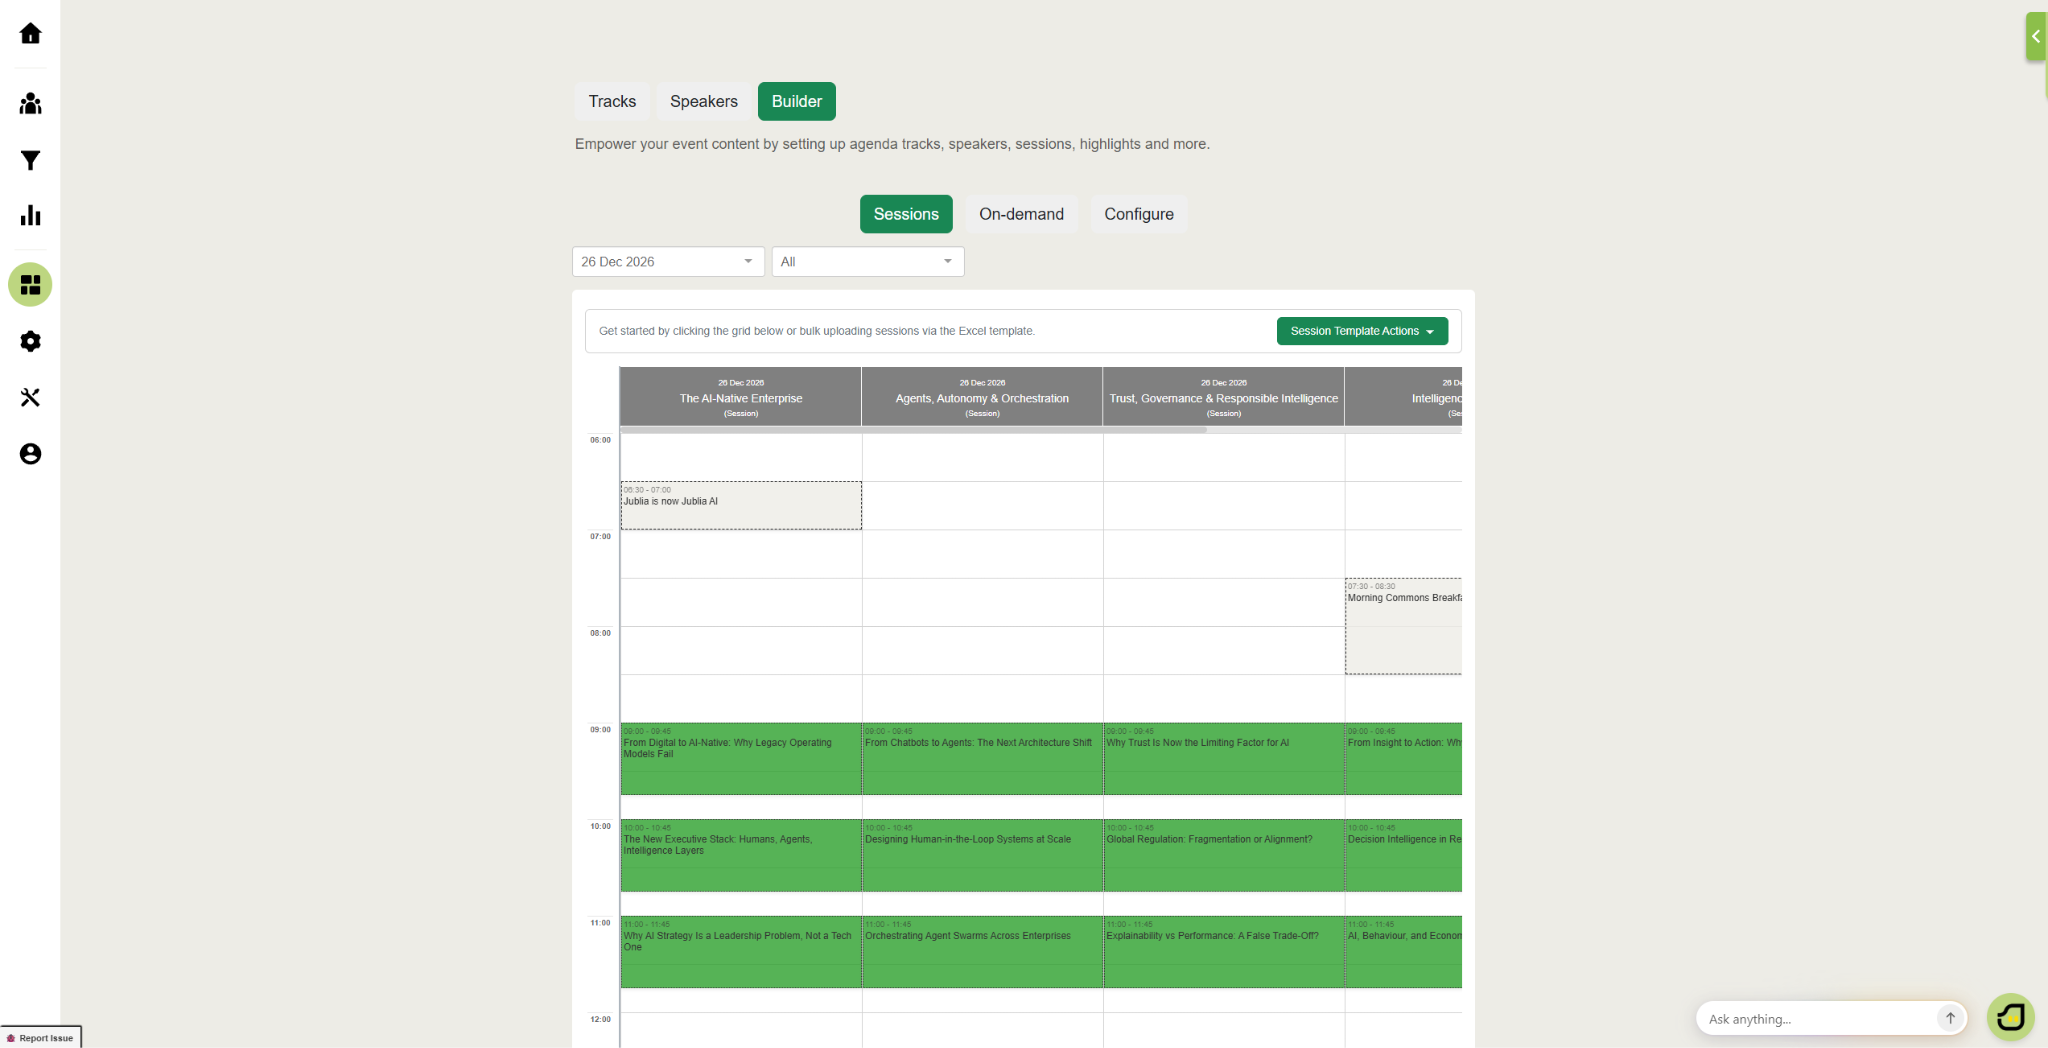Open the attendees group icon

click(30, 103)
